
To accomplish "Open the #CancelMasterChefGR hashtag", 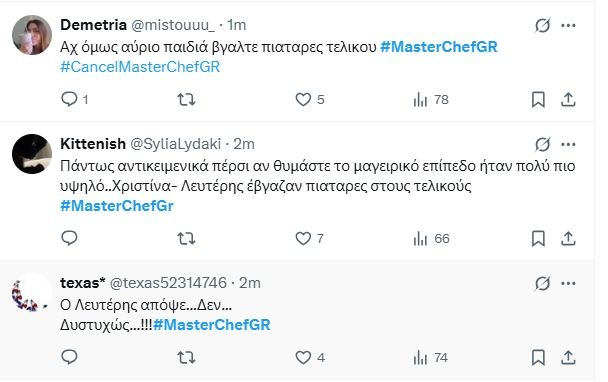I will tap(140, 67).
